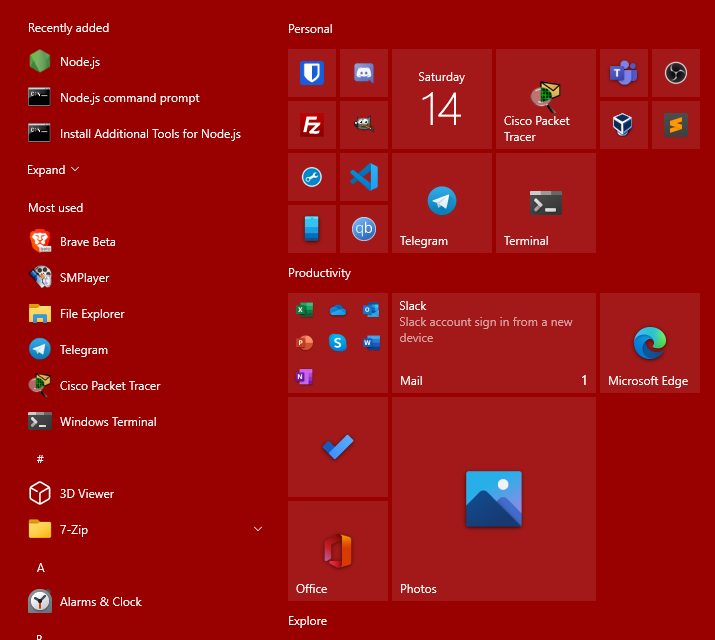Open Skype in the Office folder tile

(338, 342)
